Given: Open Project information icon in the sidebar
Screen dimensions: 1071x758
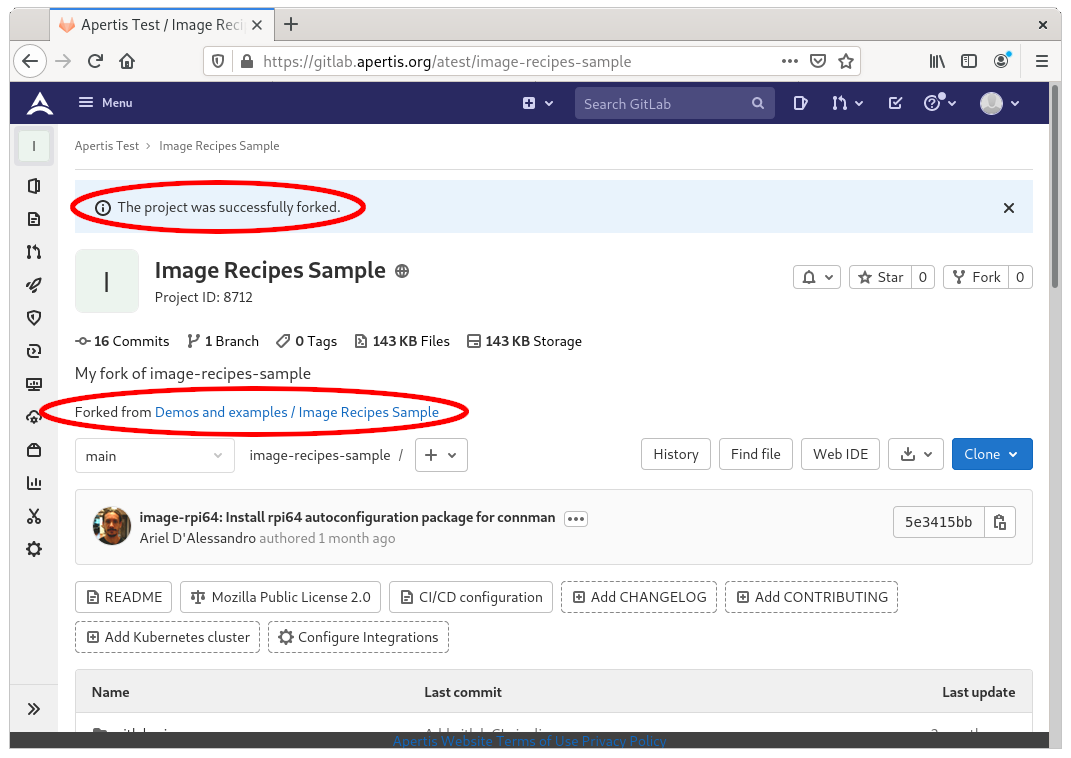Looking at the screenshot, I should tap(33, 186).
